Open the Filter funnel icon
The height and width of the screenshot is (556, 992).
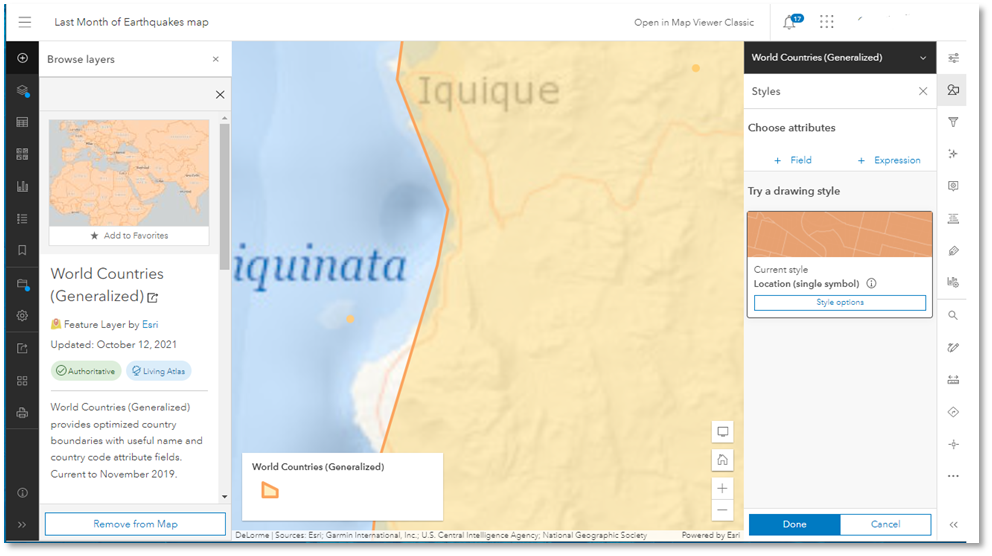pos(953,122)
